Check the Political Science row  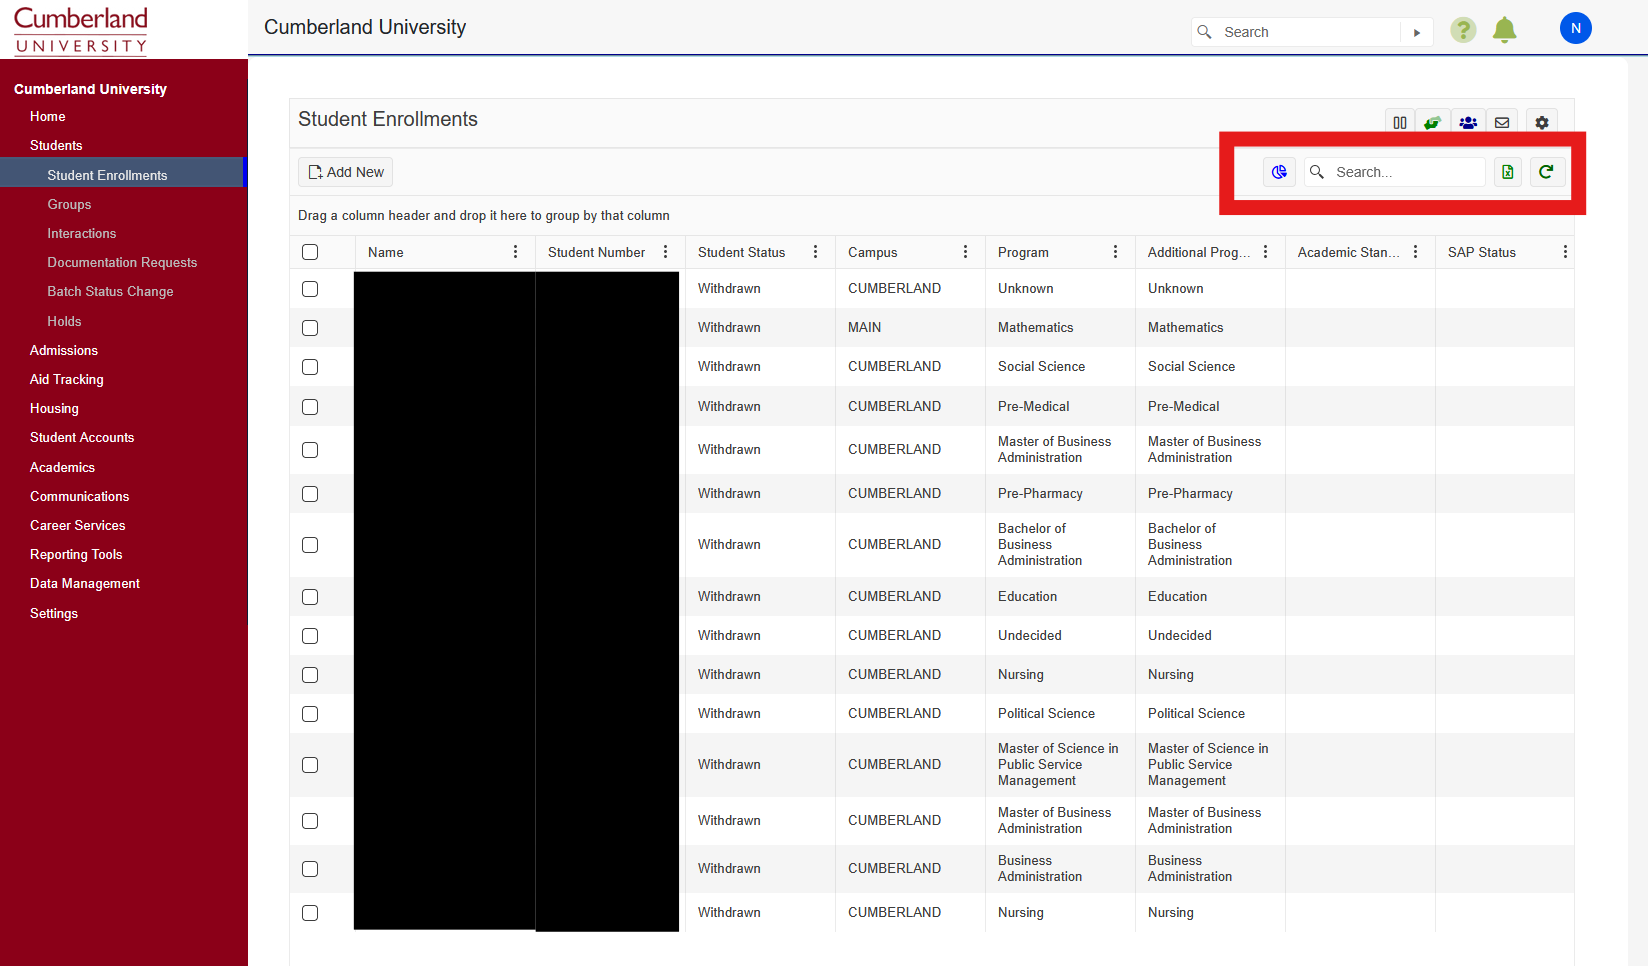coord(310,714)
